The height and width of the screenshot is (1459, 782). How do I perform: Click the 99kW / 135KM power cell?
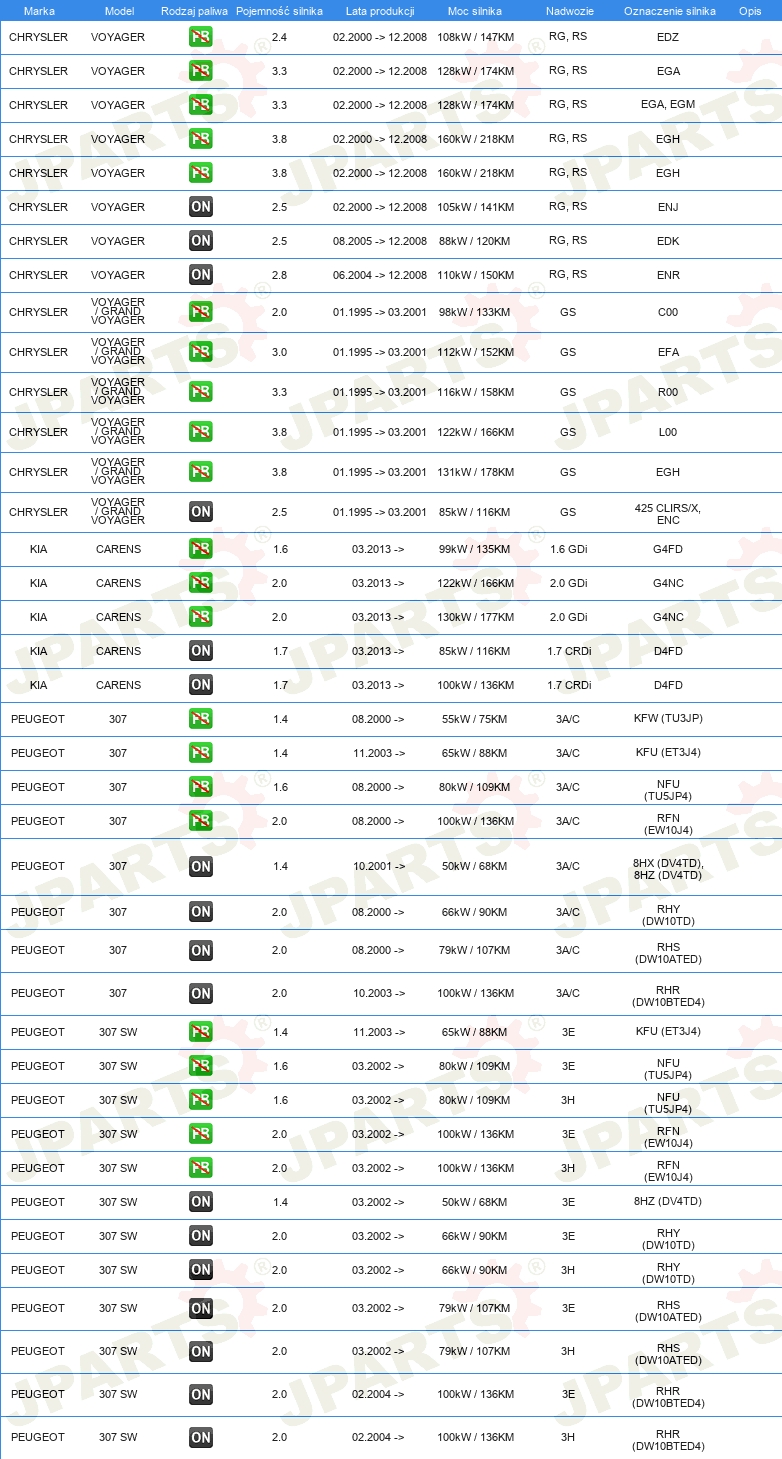pos(476,549)
